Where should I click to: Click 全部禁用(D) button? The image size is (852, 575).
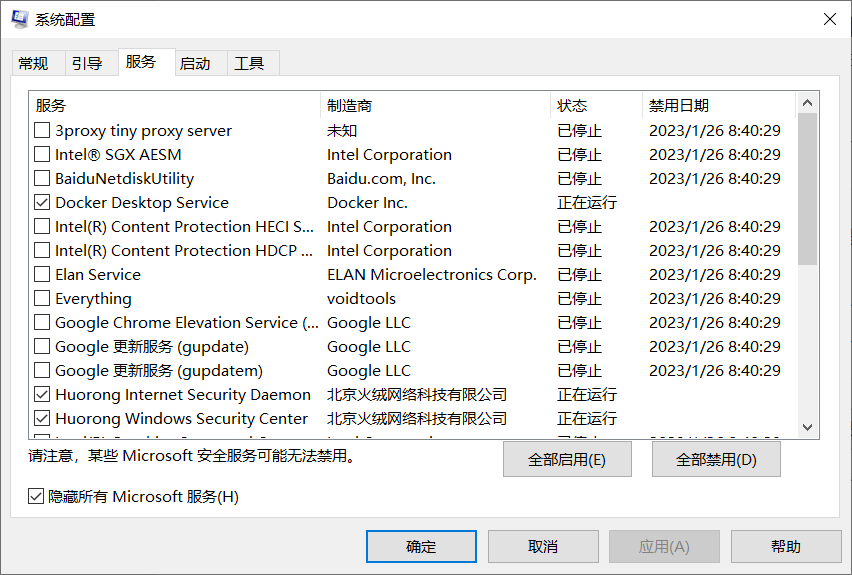[716, 459]
